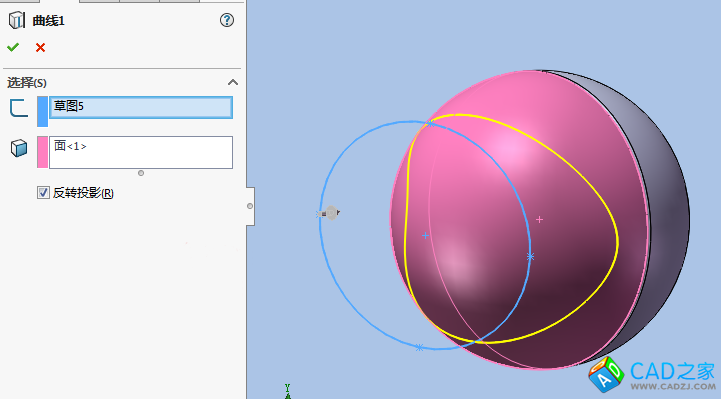
Task: Select the 面<1> face selection box
Action: [x=141, y=152]
